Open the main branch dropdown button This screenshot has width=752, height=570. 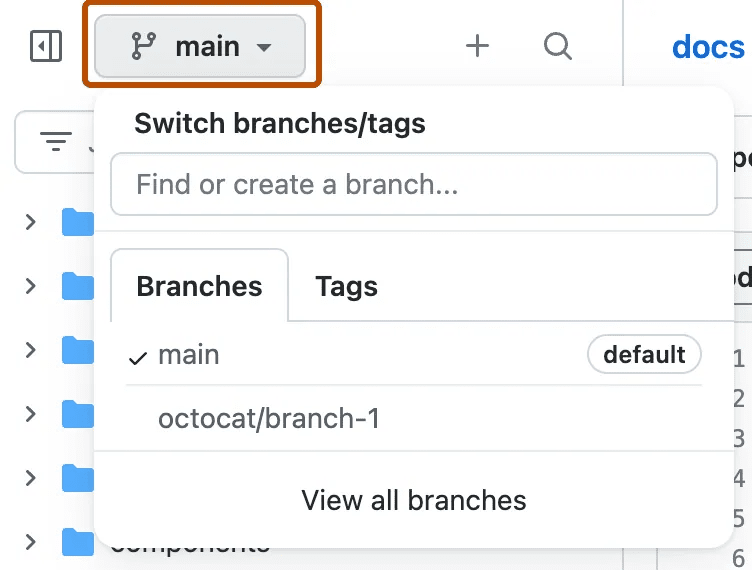[x=200, y=46]
